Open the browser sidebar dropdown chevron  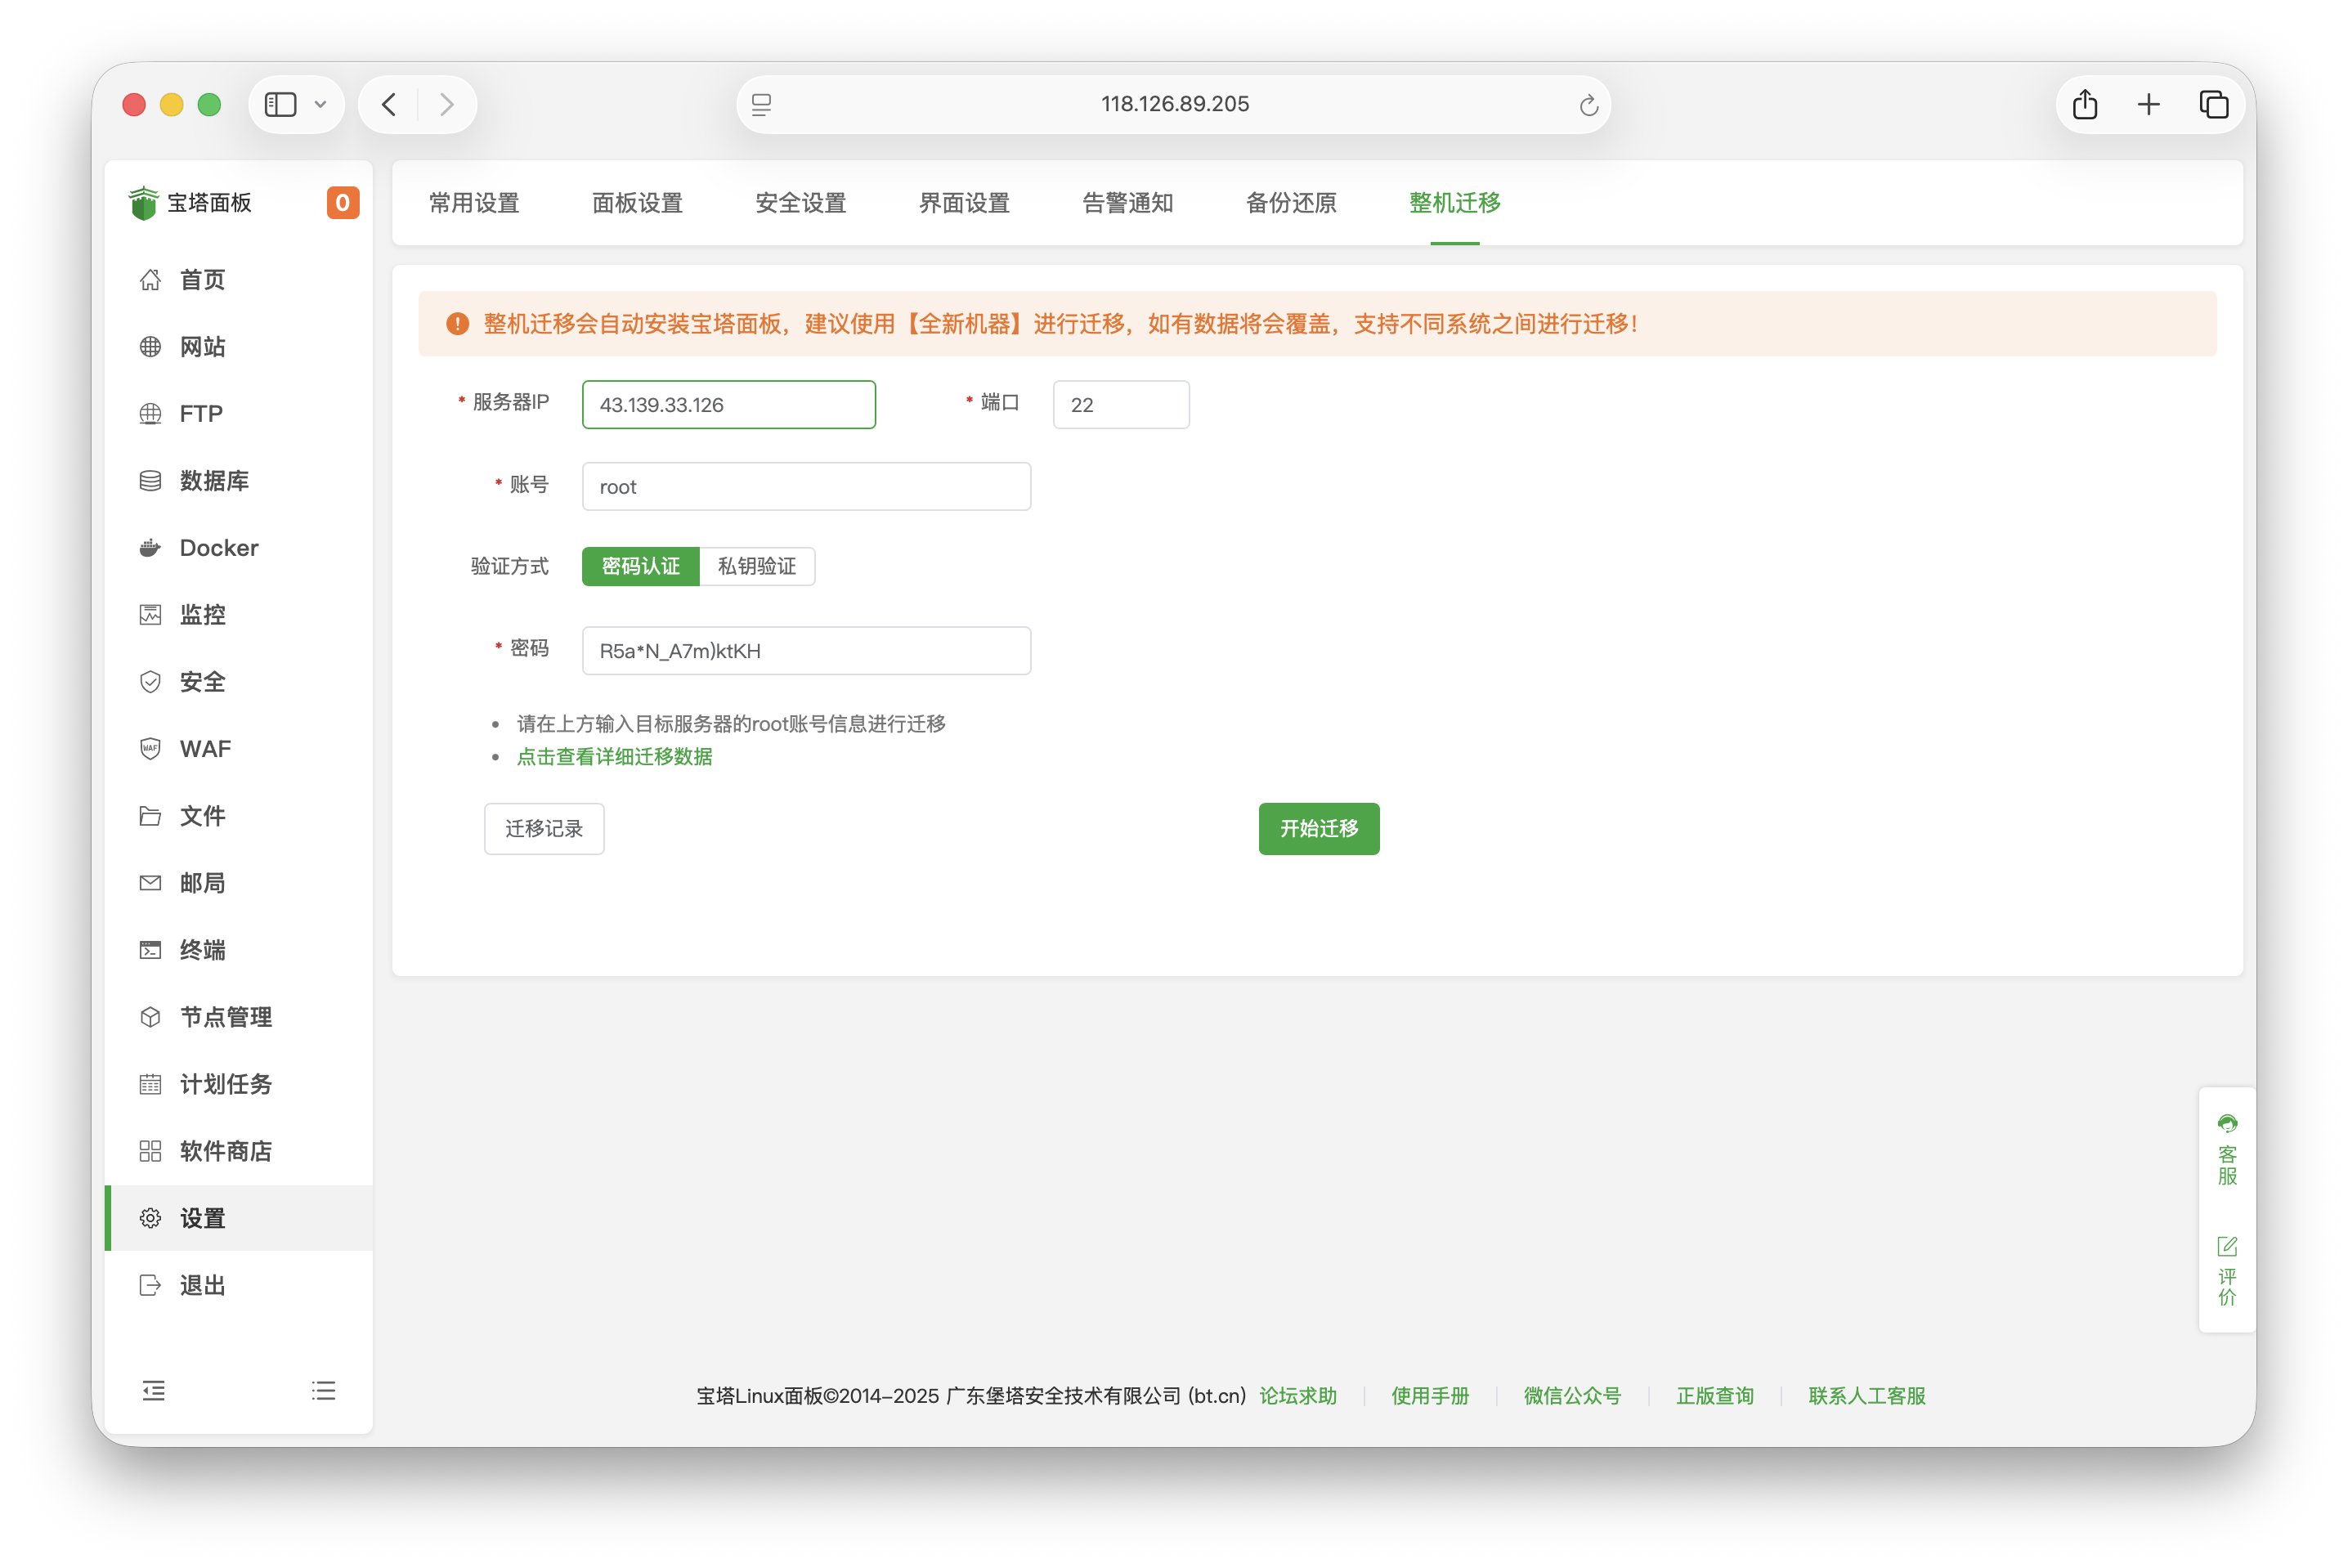click(x=320, y=104)
